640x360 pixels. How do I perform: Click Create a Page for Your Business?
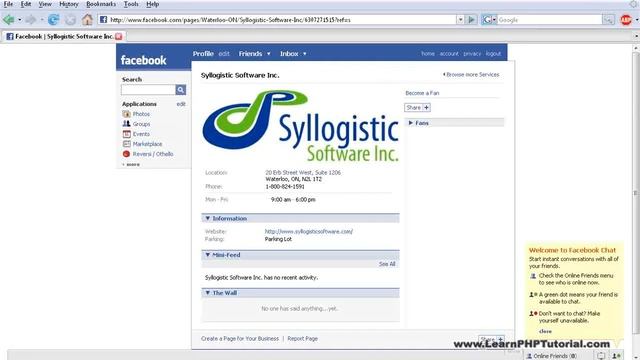pyautogui.click(x=240, y=338)
